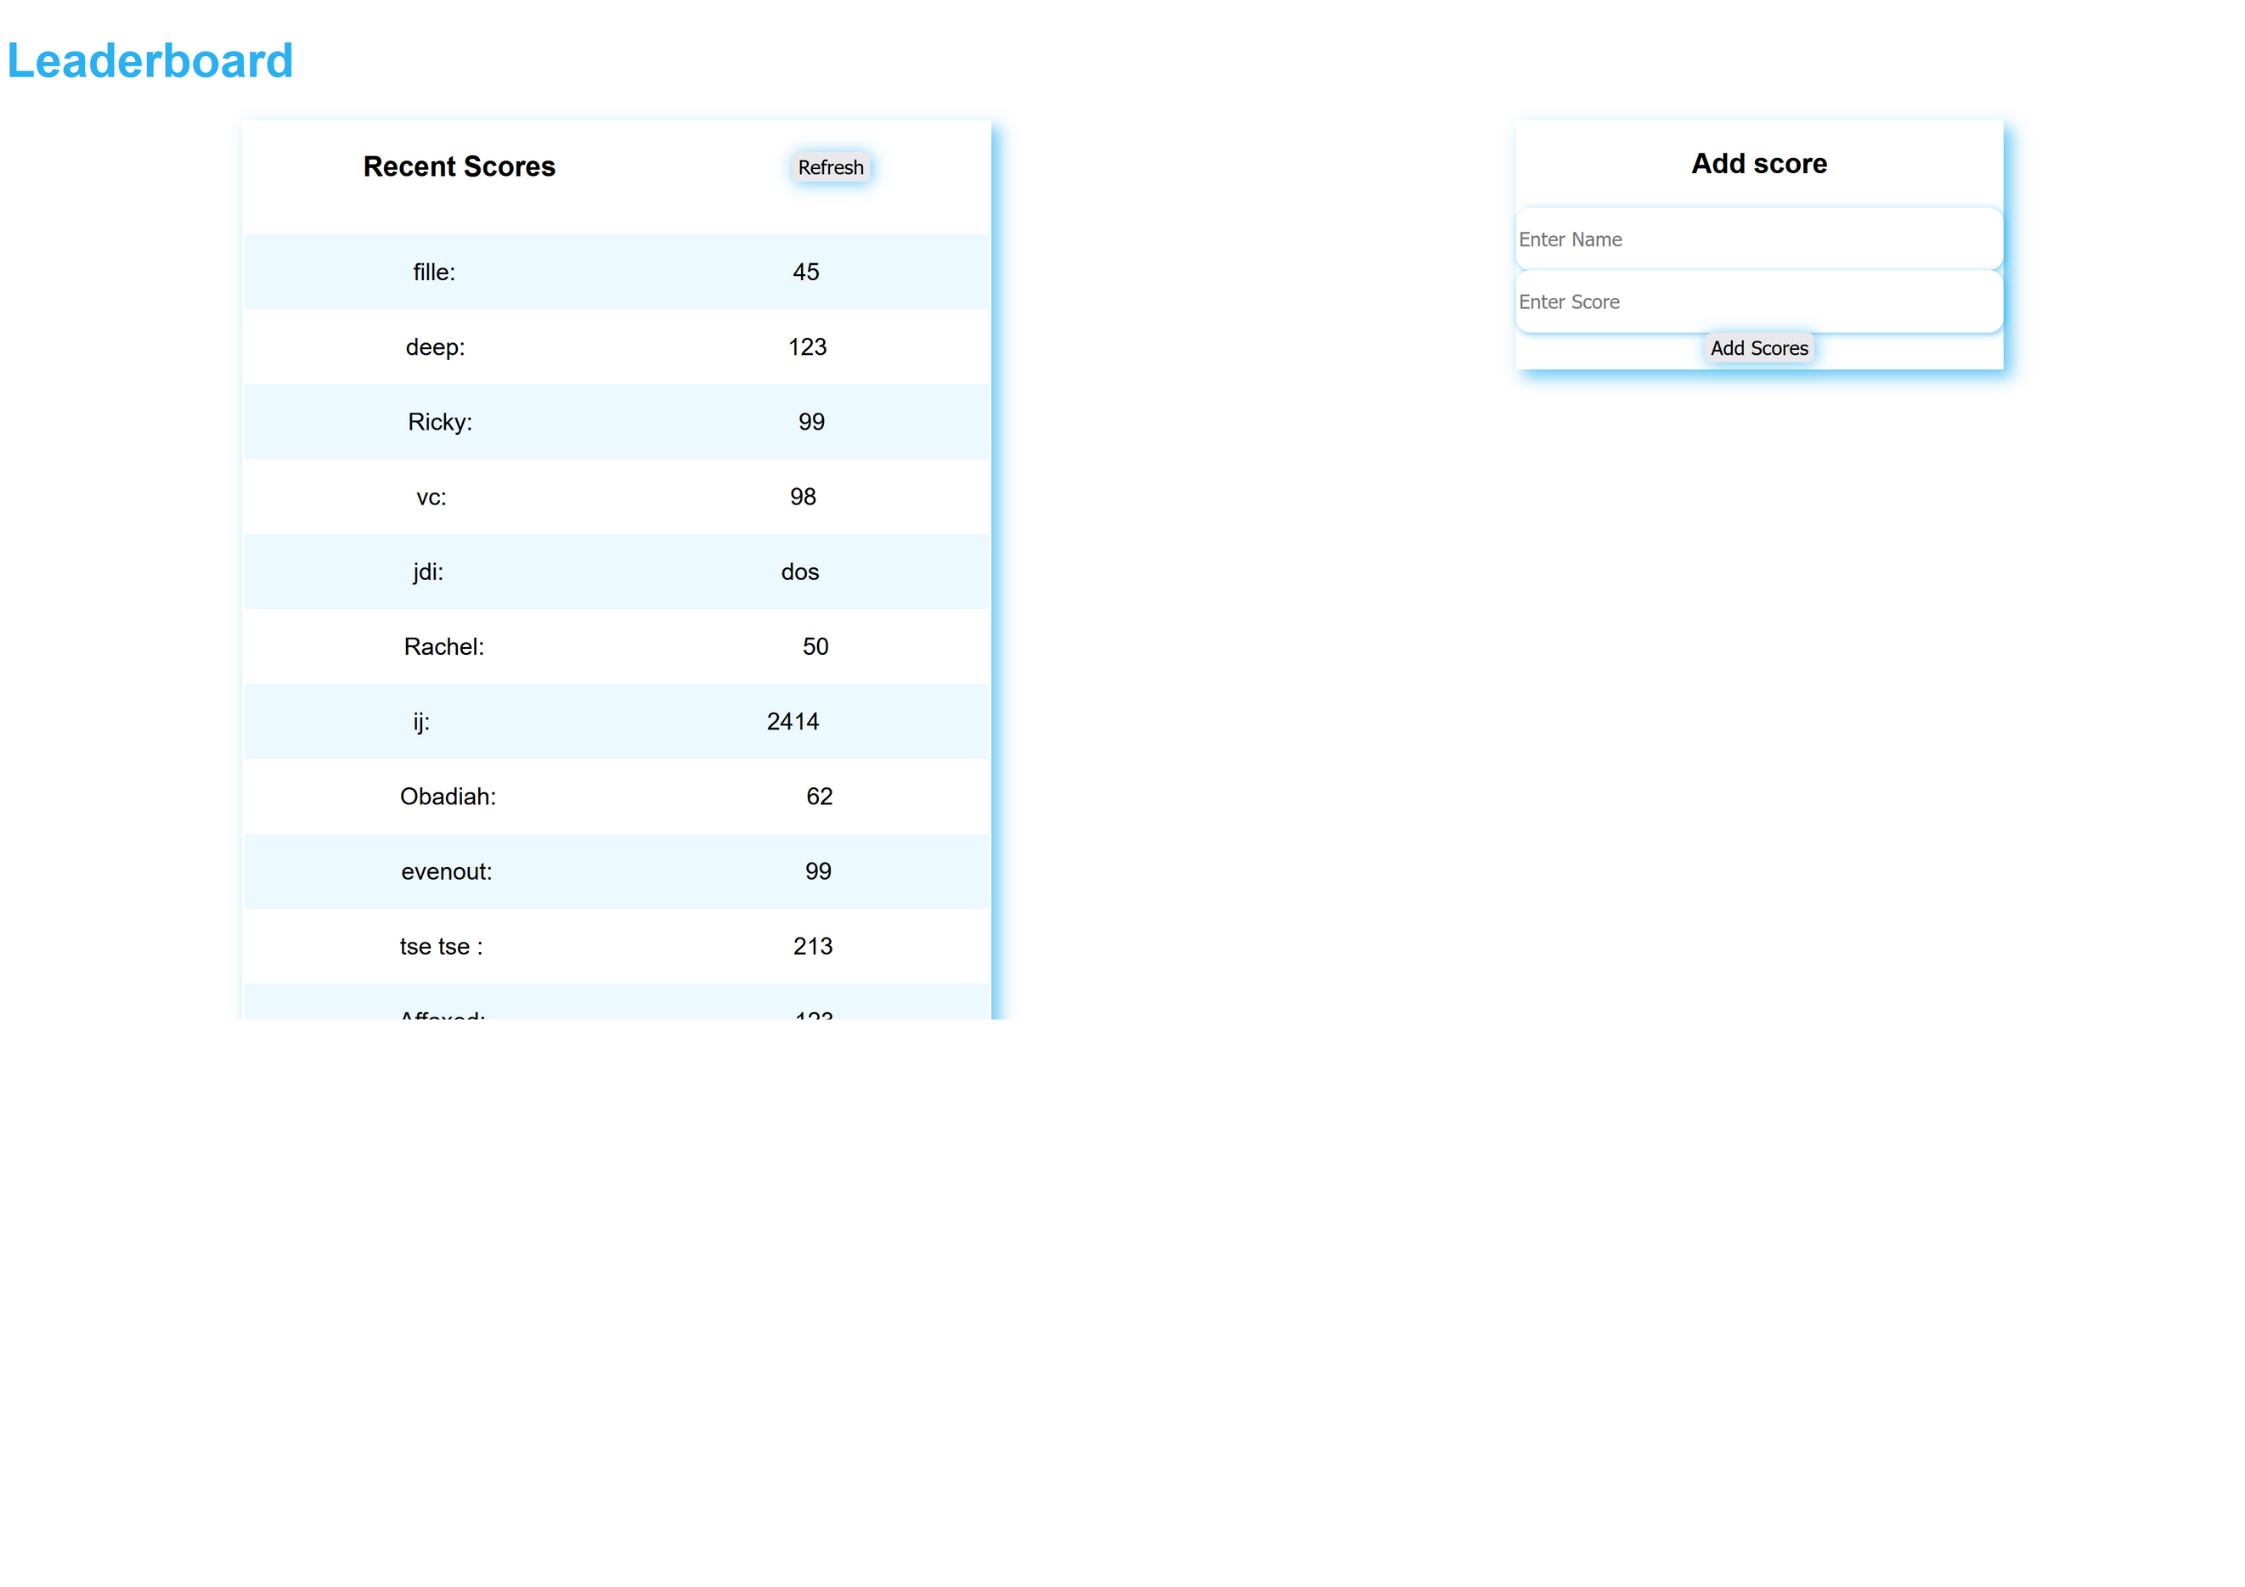The width and height of the screenshot is (2245, 1587).
Task: Select the fille score row
Action: [616, 271]
